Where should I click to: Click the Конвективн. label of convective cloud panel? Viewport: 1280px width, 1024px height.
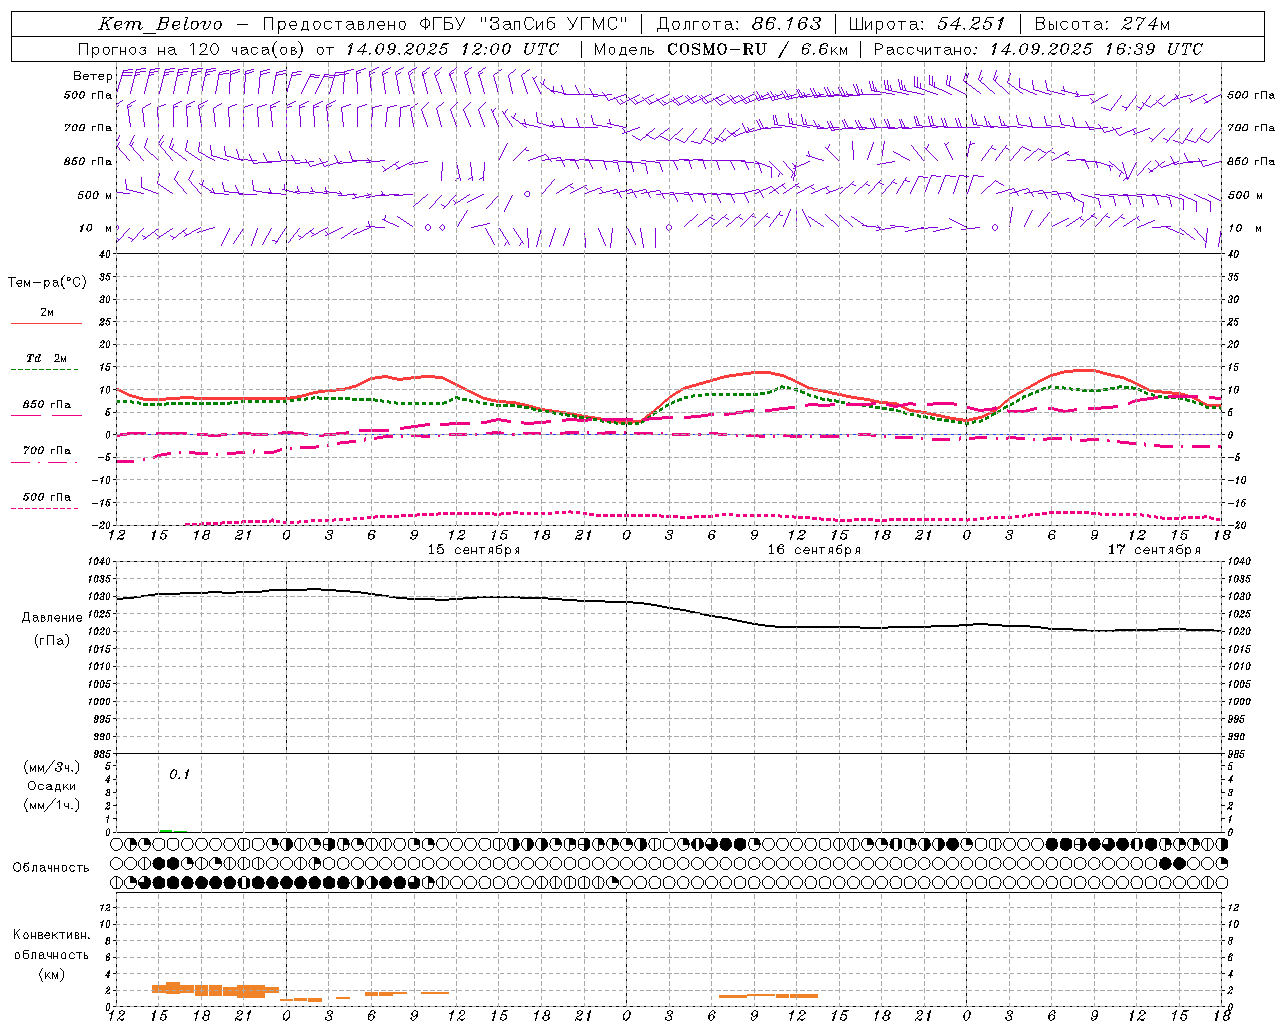pyautogui.click(x=51, y=935)
